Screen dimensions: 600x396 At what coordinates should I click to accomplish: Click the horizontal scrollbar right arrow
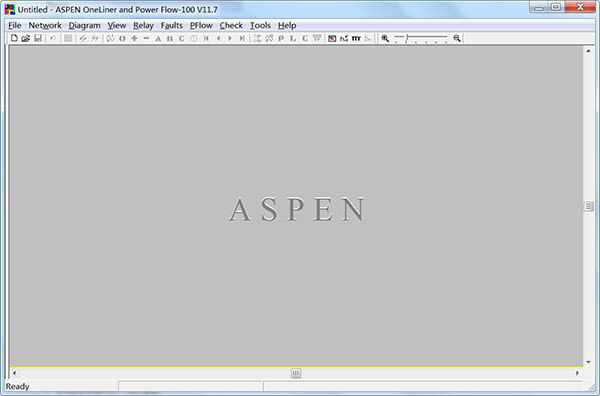pos(577,373)
